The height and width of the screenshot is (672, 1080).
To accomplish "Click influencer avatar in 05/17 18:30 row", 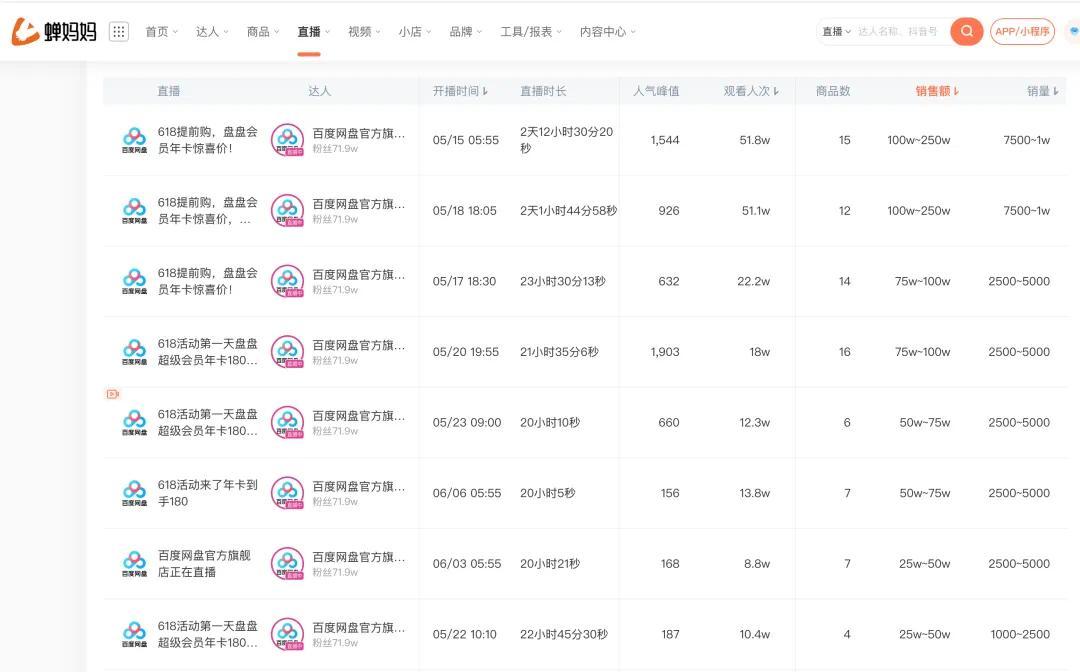I will pyautogui.click(x=287, y=281).
